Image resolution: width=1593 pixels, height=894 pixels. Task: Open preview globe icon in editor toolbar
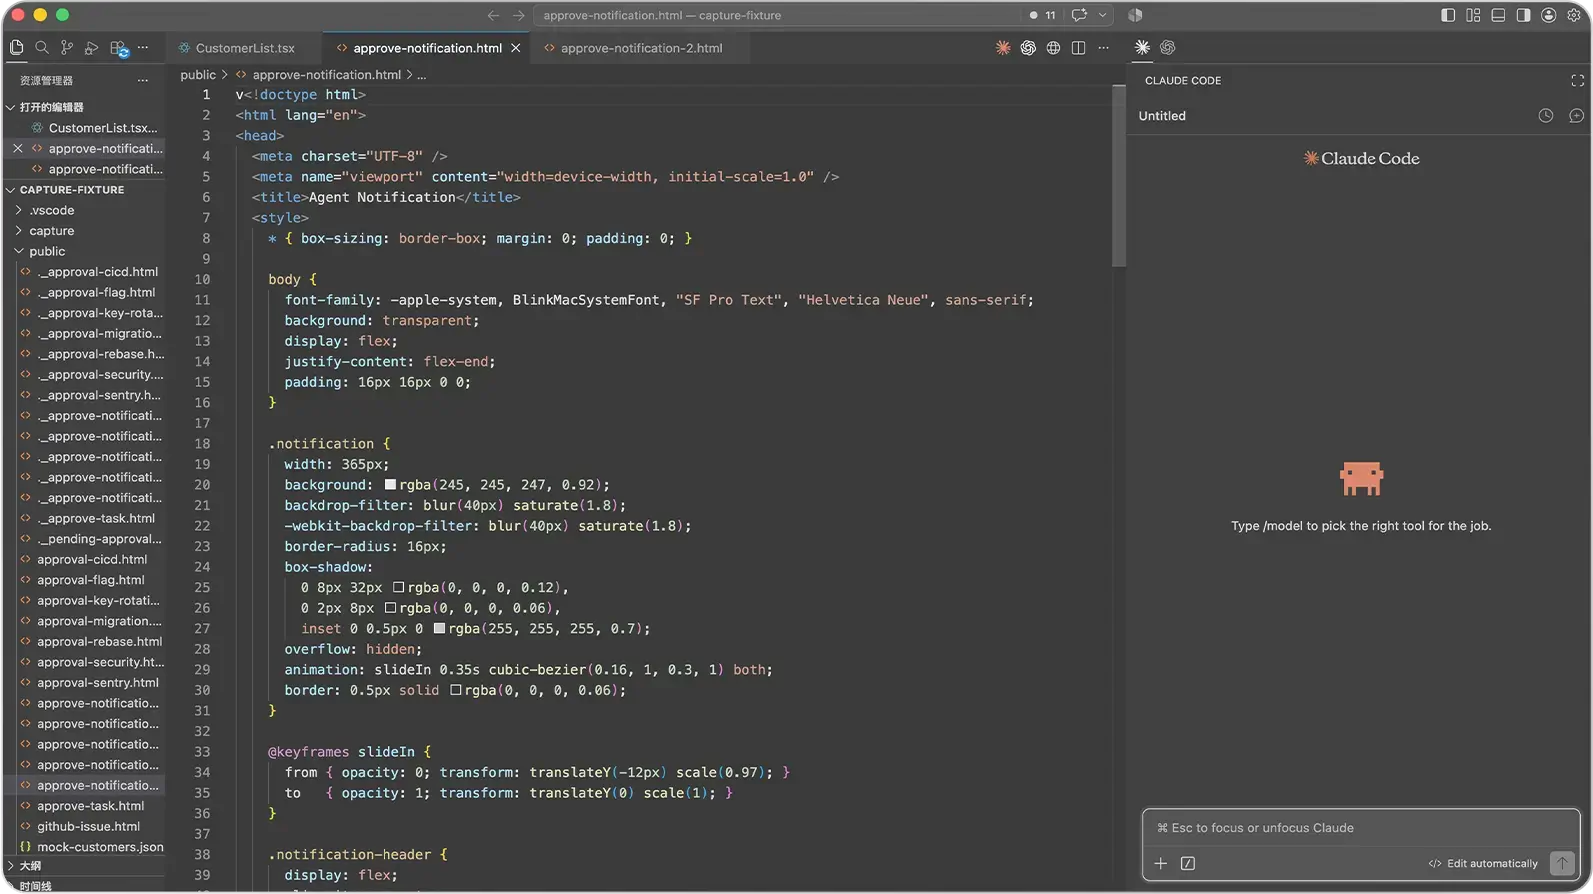pyautogui.click(x=1053, y=47)
